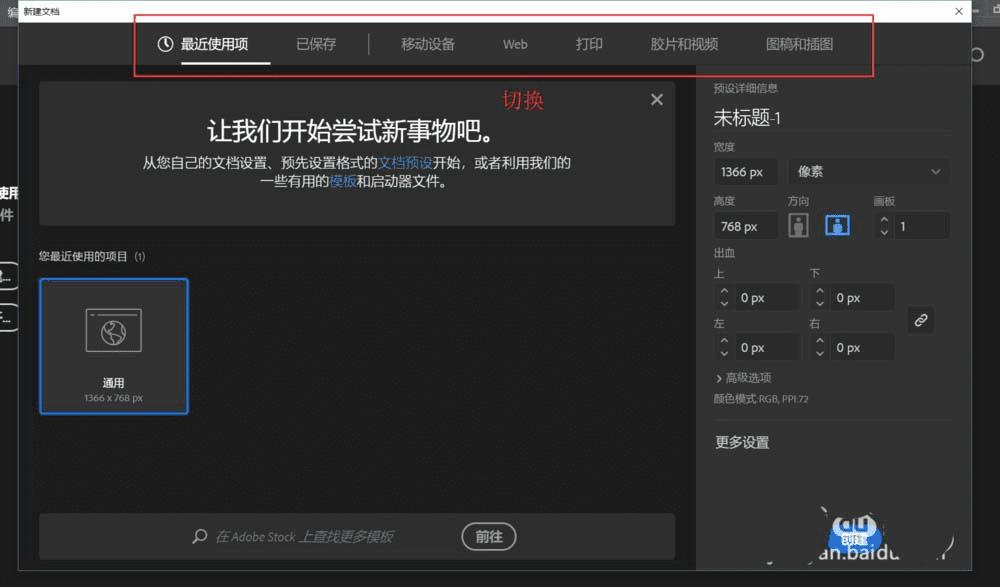Follow the 模板 link
The height and width of the screenshot is (587, 1000).
tap(342, 181)
